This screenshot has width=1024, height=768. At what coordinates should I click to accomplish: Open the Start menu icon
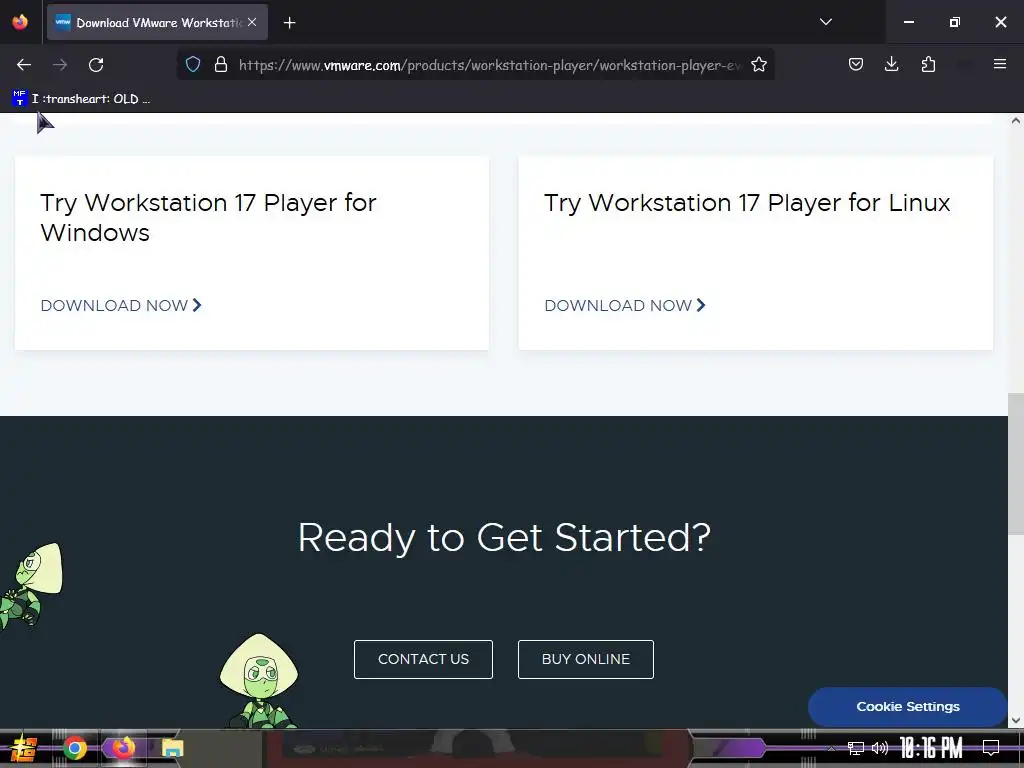pyautogui.click(x=24, y=748)
